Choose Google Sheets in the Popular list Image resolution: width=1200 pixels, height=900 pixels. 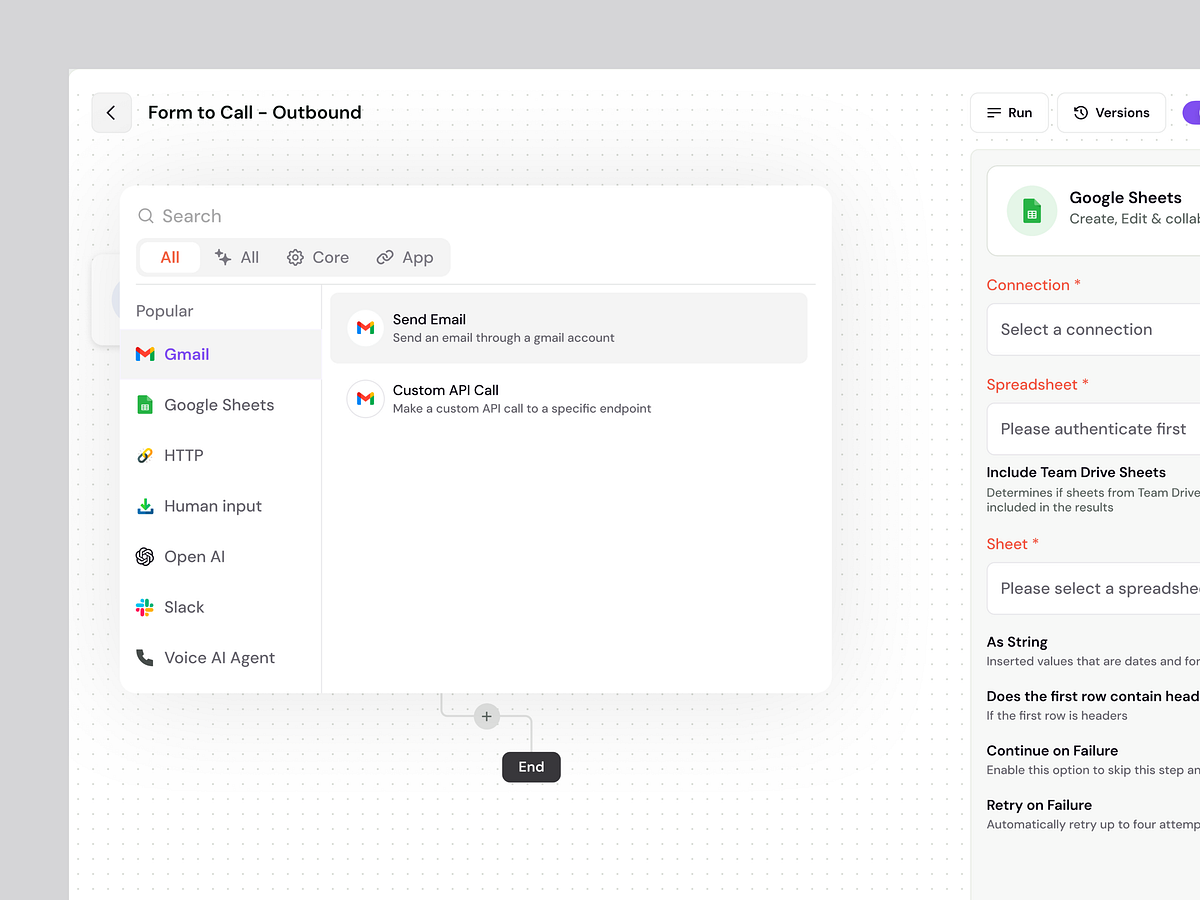pyautogui.click(x=220, y=405)
